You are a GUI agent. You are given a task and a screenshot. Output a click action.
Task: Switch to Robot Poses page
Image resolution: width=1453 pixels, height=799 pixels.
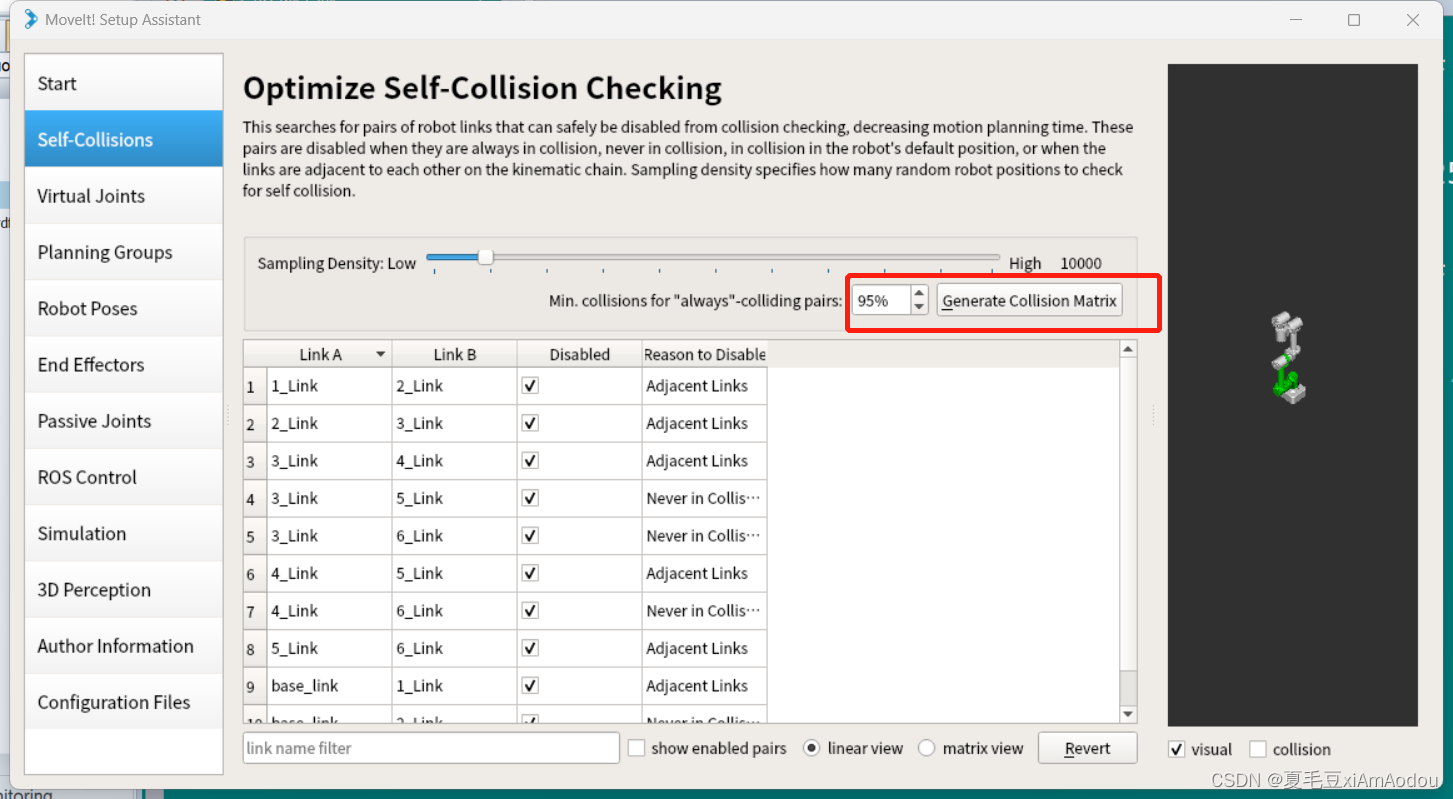tap(123, 308)
